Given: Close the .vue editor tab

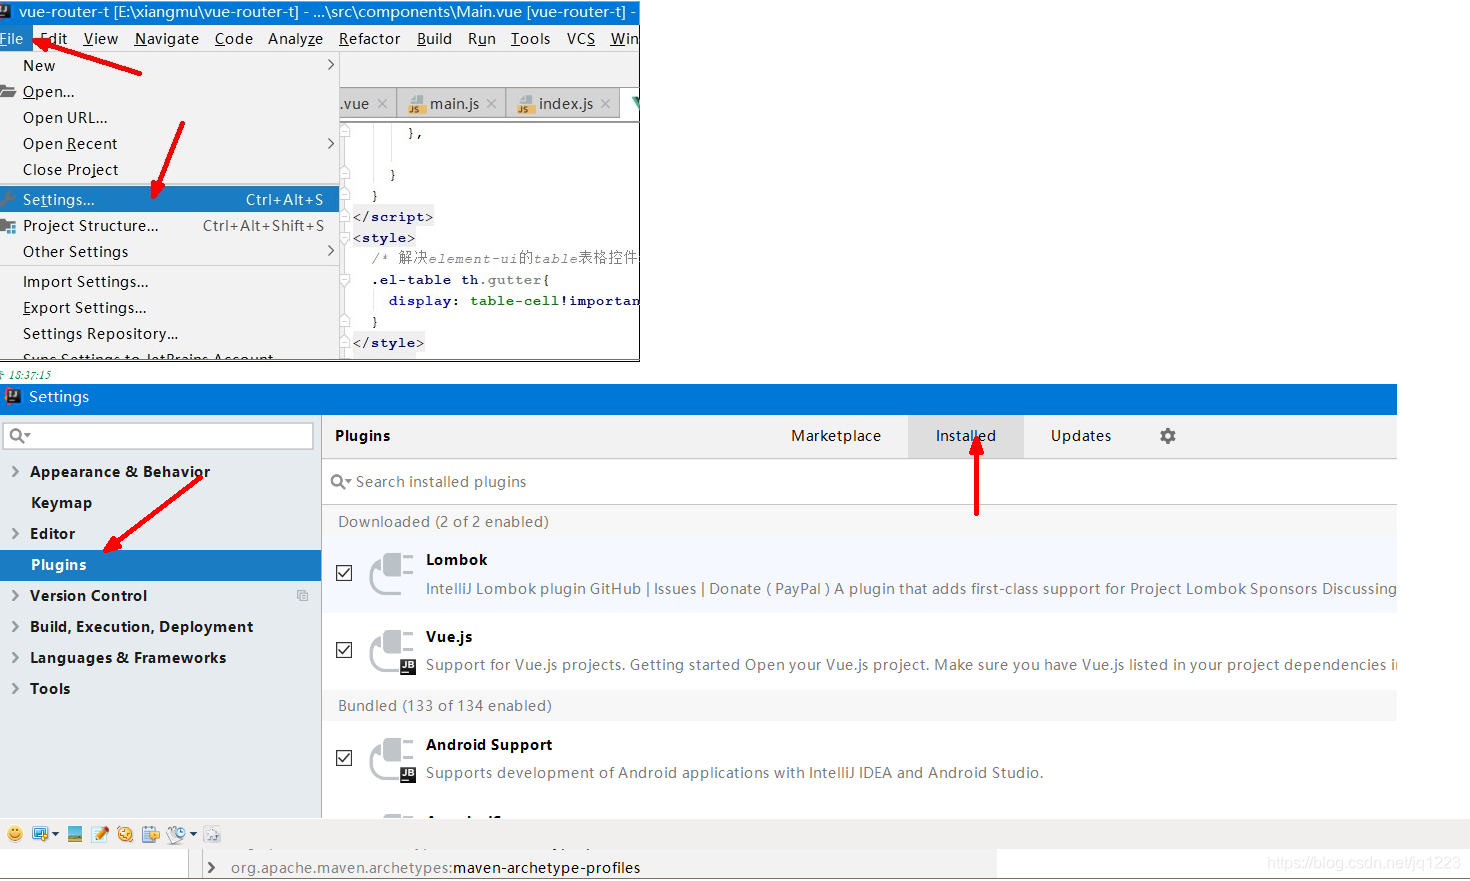Looking at the screenshot, I should click(x=382, y=104).
